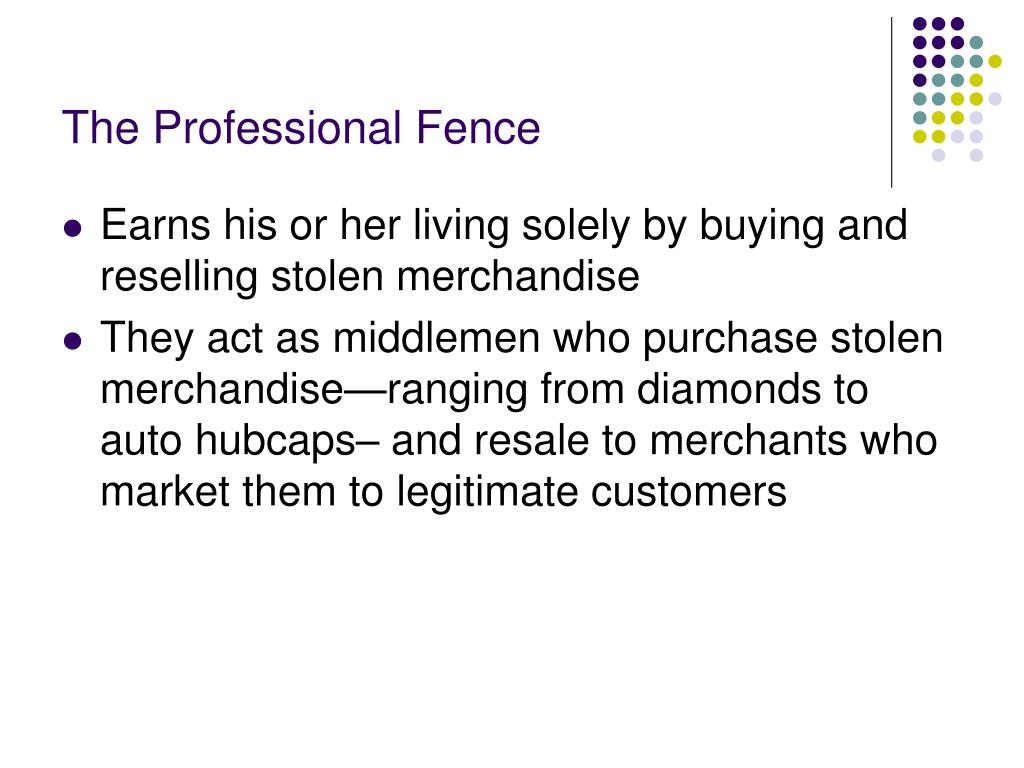This screenshot has height=768, width=1024.
Task: Click the bottom-left yellow dot in the pattern
Action: click(920, 136)
